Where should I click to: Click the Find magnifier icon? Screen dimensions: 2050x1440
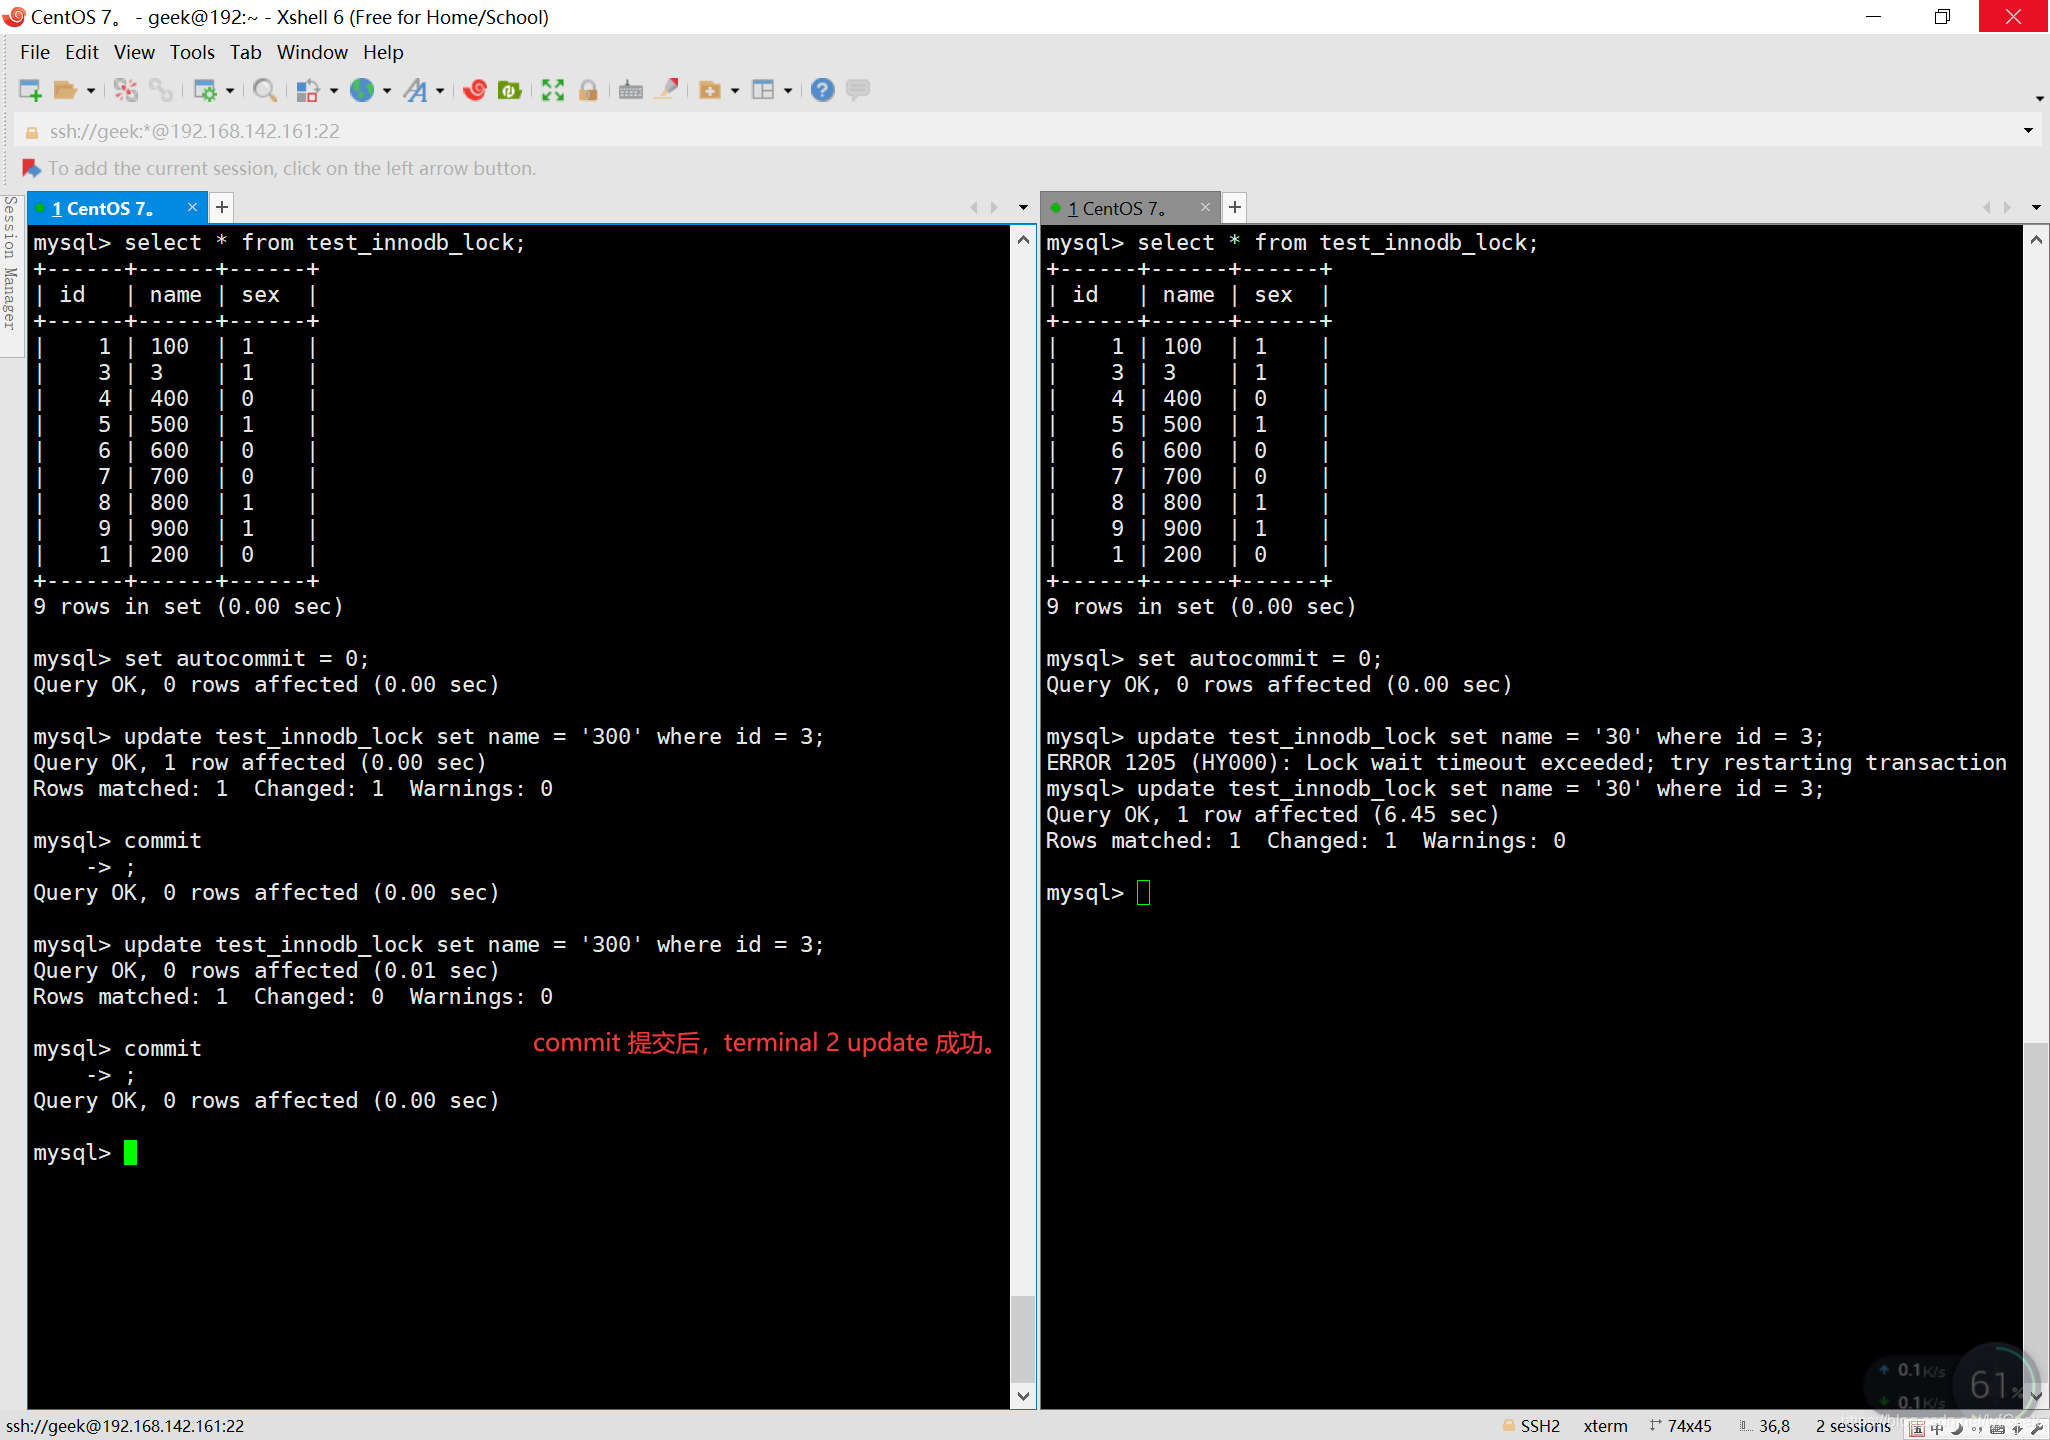pyautogui.click(x=265, y=90)
